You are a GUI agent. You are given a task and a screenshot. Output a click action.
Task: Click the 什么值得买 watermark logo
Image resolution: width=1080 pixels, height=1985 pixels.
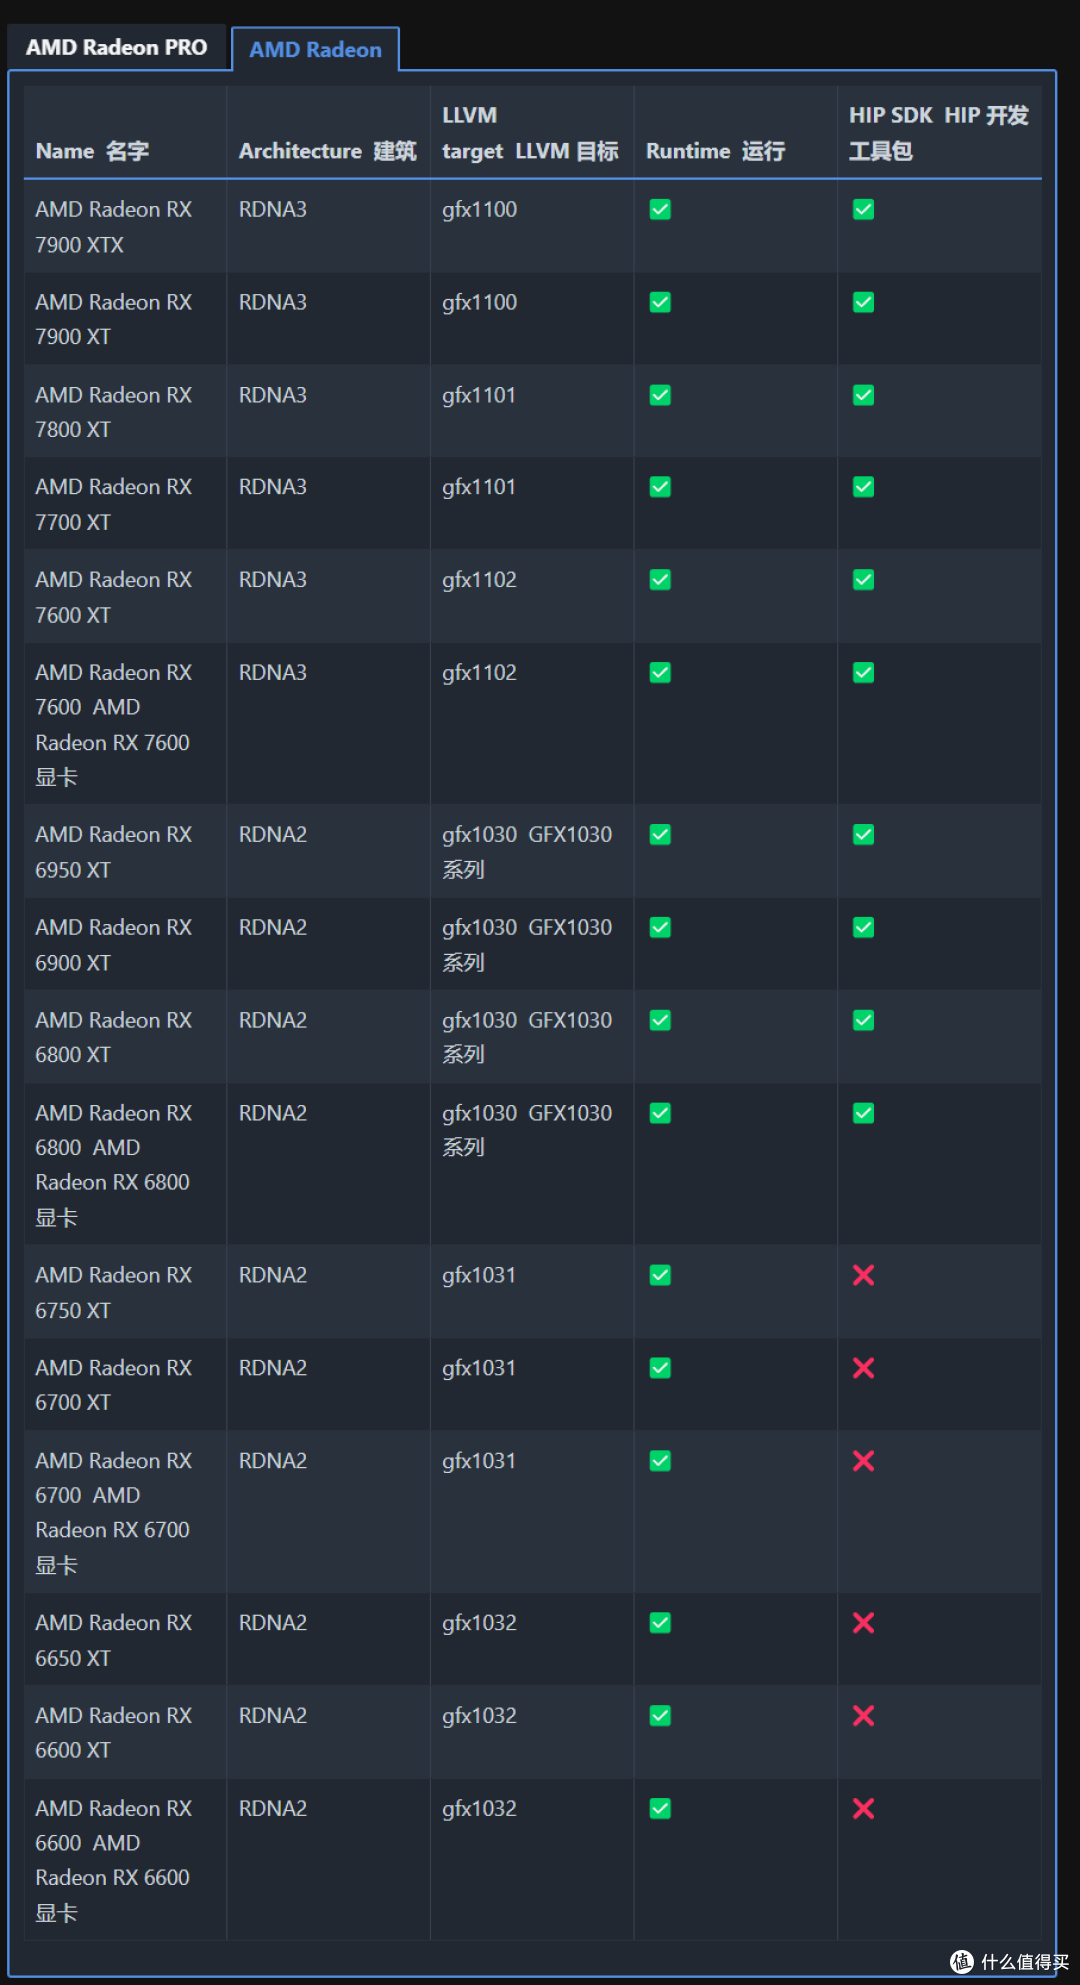point(1010,1962)
